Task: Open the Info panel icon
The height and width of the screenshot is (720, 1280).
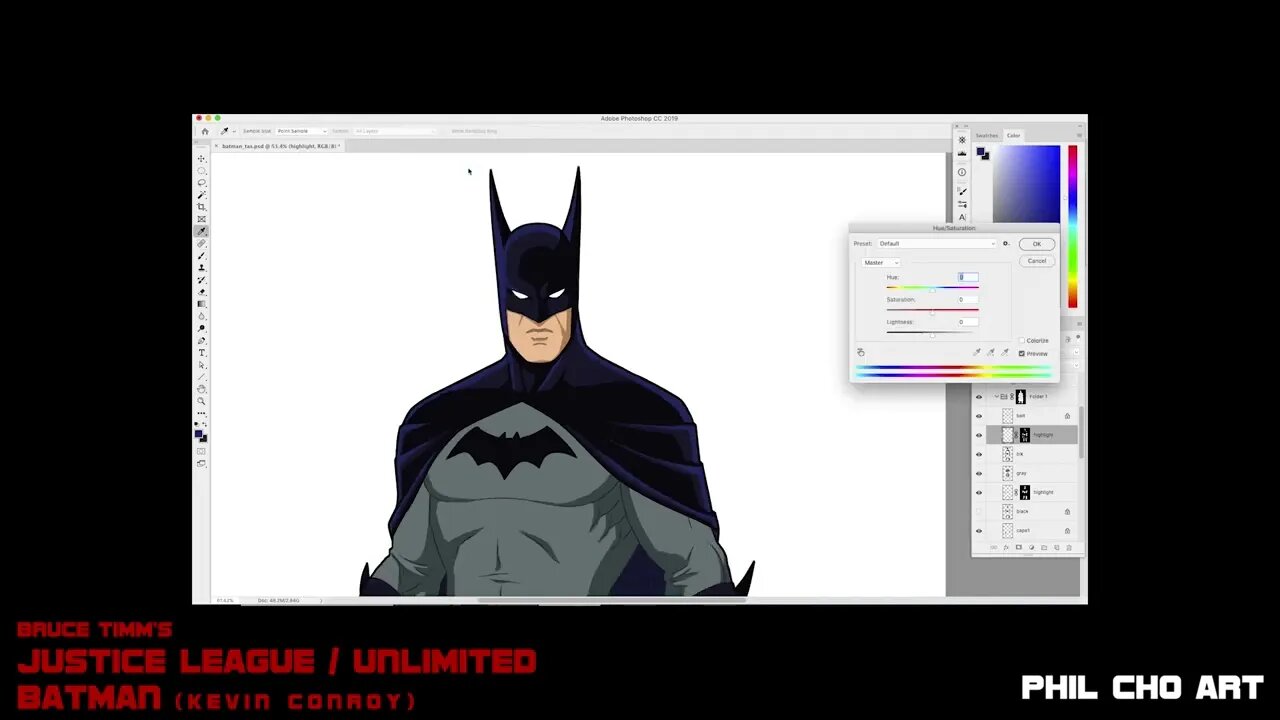Action: click(962, 172)
